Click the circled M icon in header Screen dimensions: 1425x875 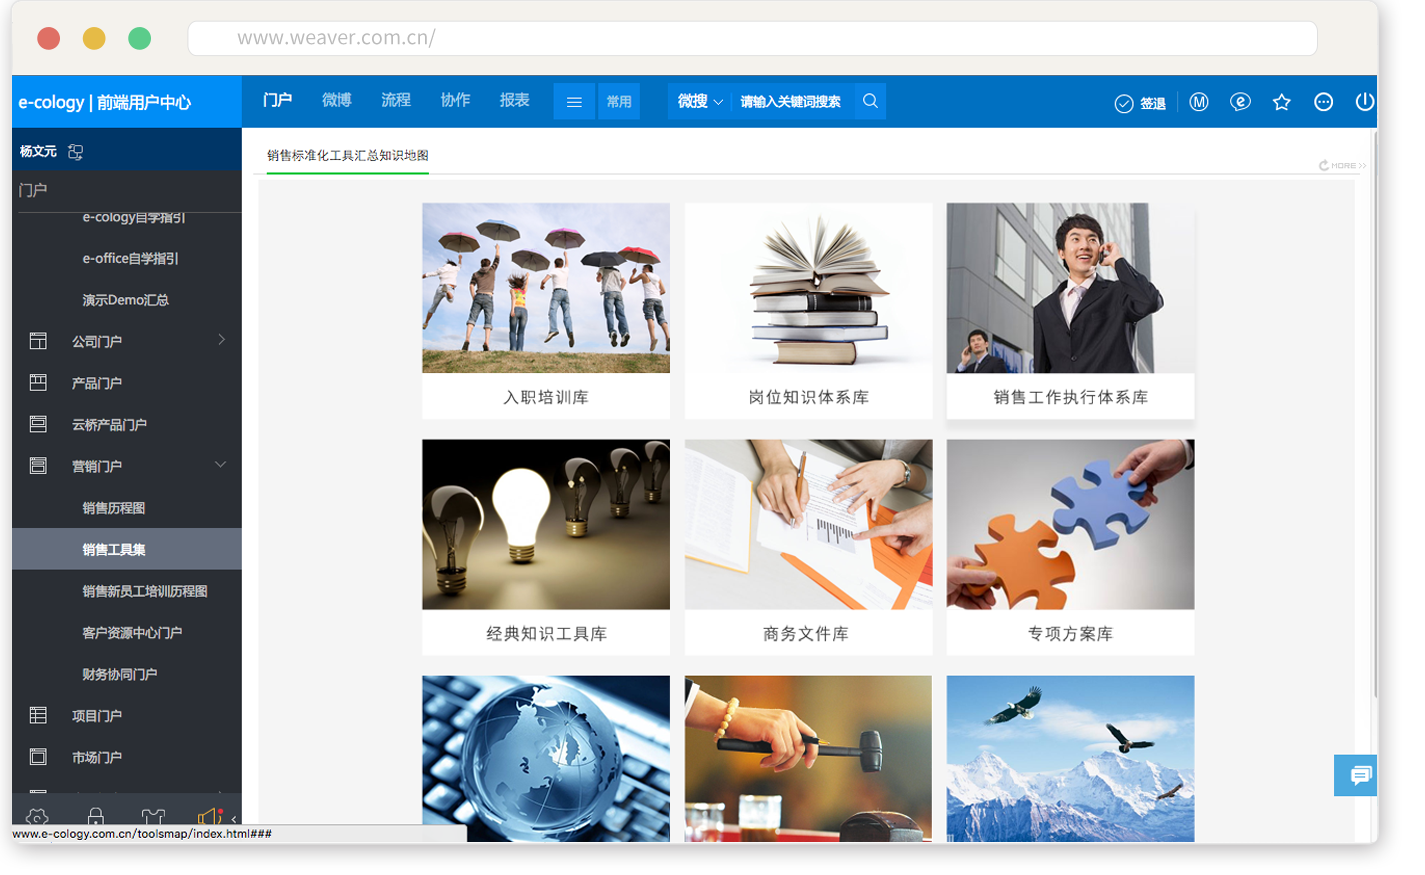pyautogui.click(x=1199, y=102)
